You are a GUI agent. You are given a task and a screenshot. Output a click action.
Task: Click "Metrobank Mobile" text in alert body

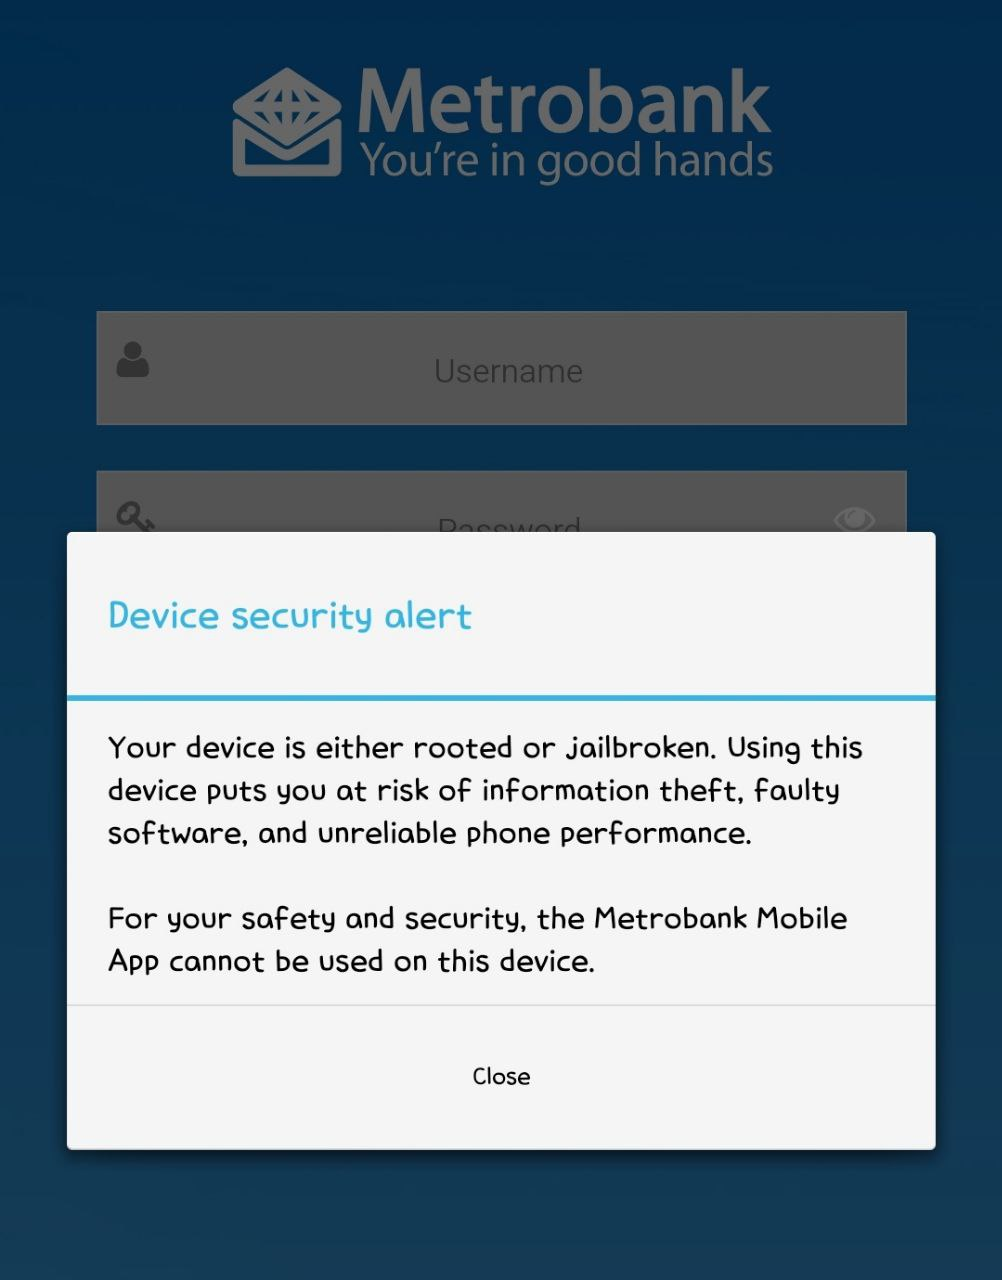pos(720,918)
